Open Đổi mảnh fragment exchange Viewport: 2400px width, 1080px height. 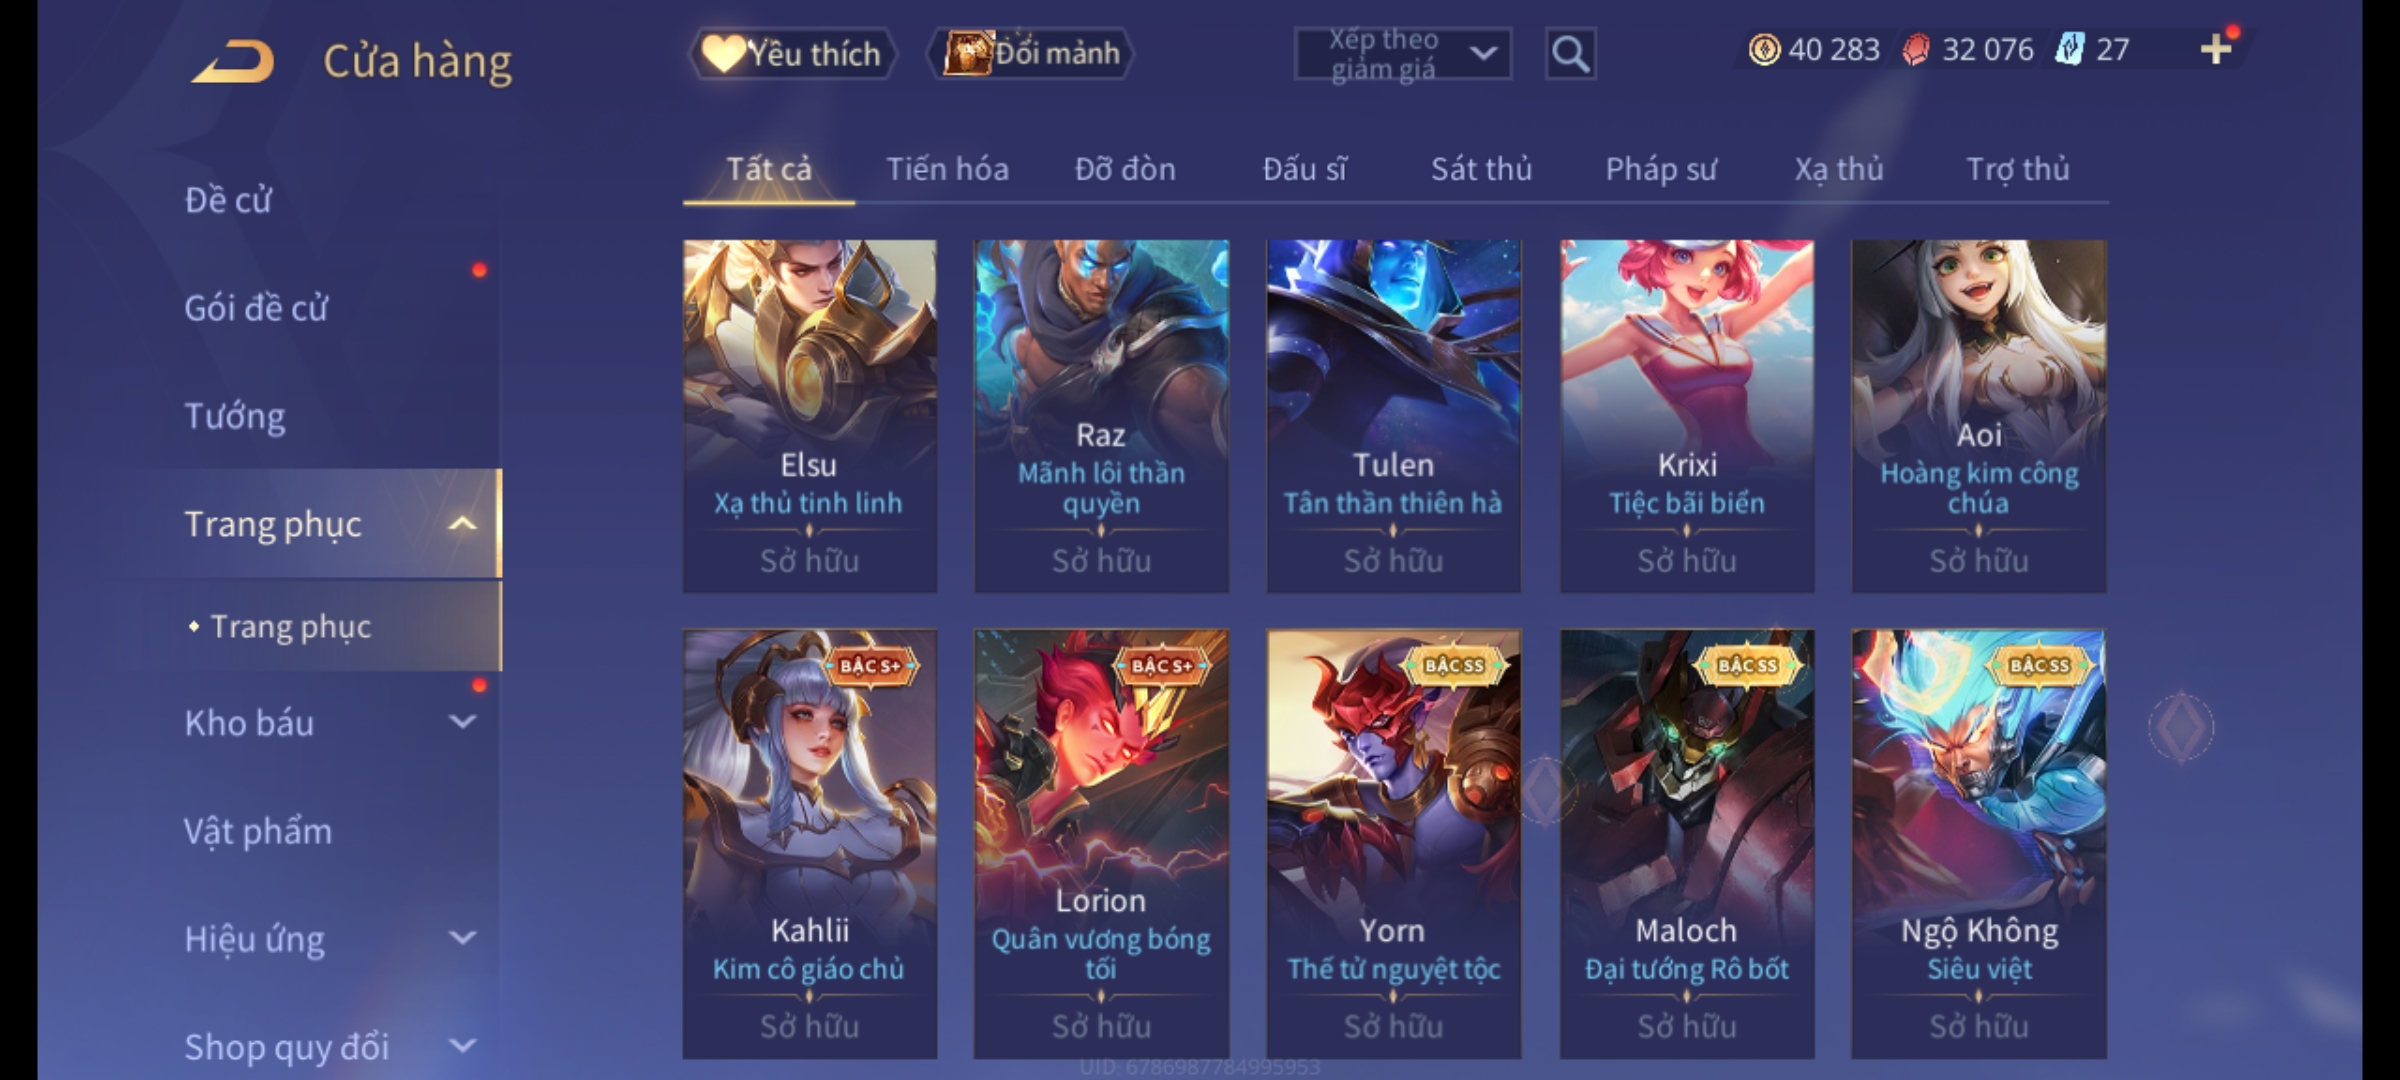(1031, 53)
